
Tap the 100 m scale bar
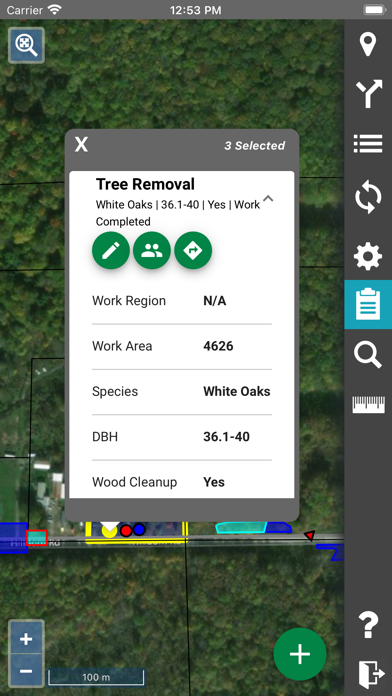96,676
